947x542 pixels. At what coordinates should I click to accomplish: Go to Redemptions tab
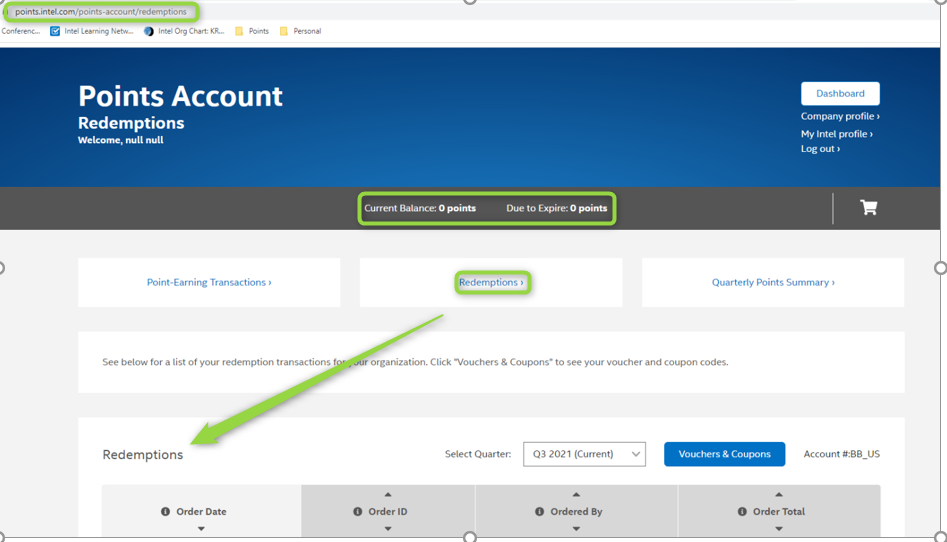(x=491, y=282)
